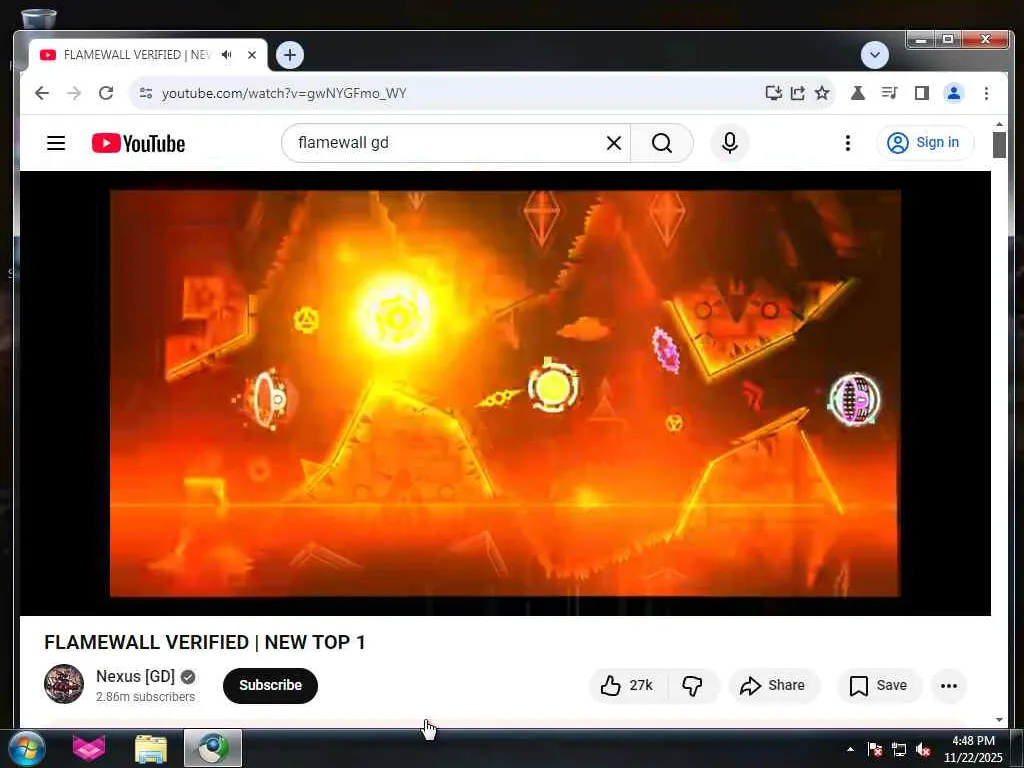Expand the tab search dropdown
This screenshot has width=1024, height=768.
pos(874,55)
